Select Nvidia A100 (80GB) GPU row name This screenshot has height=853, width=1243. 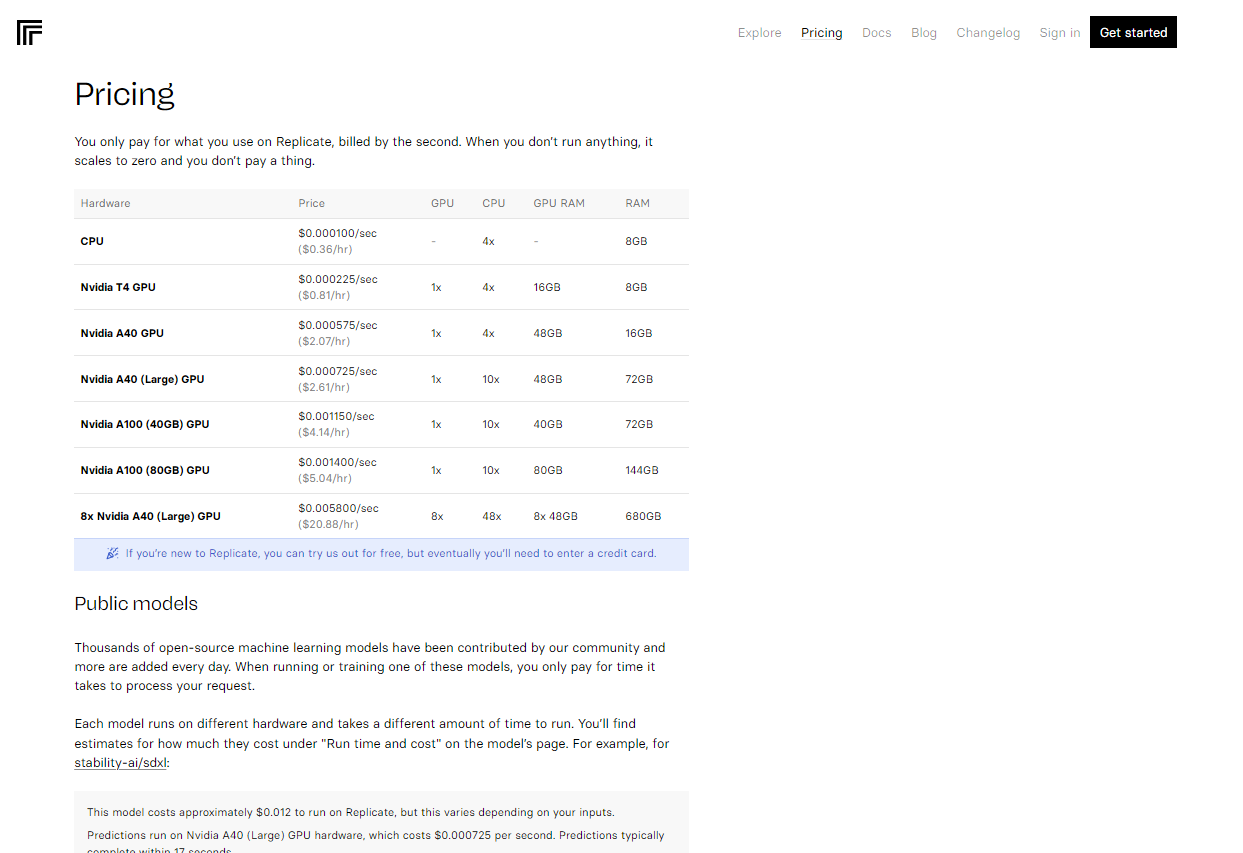pyautogui.click(x=145, y=470)
